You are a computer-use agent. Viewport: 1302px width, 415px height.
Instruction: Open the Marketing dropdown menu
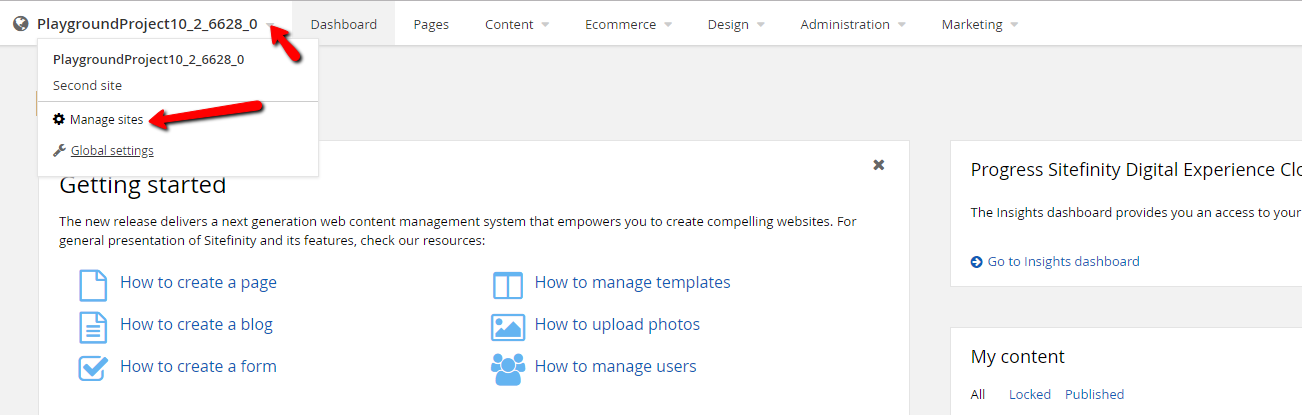[x=980, y=24]
